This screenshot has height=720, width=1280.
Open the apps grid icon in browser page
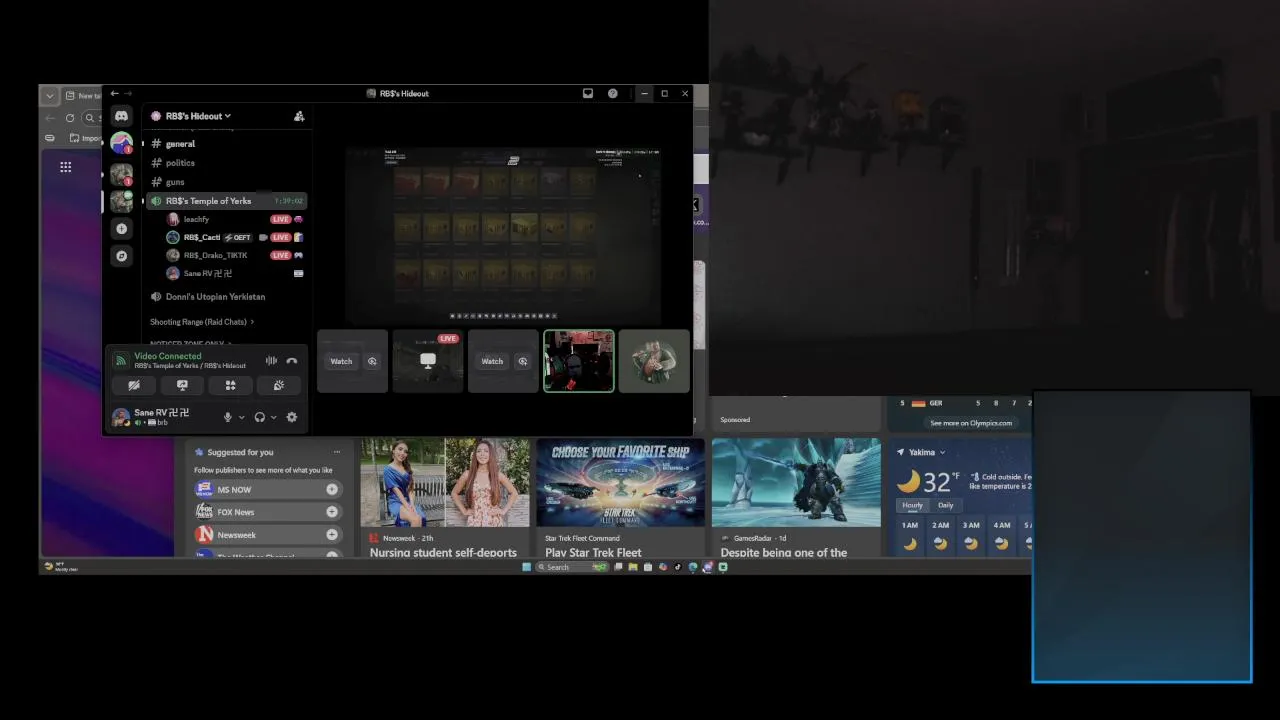point(66,167)
